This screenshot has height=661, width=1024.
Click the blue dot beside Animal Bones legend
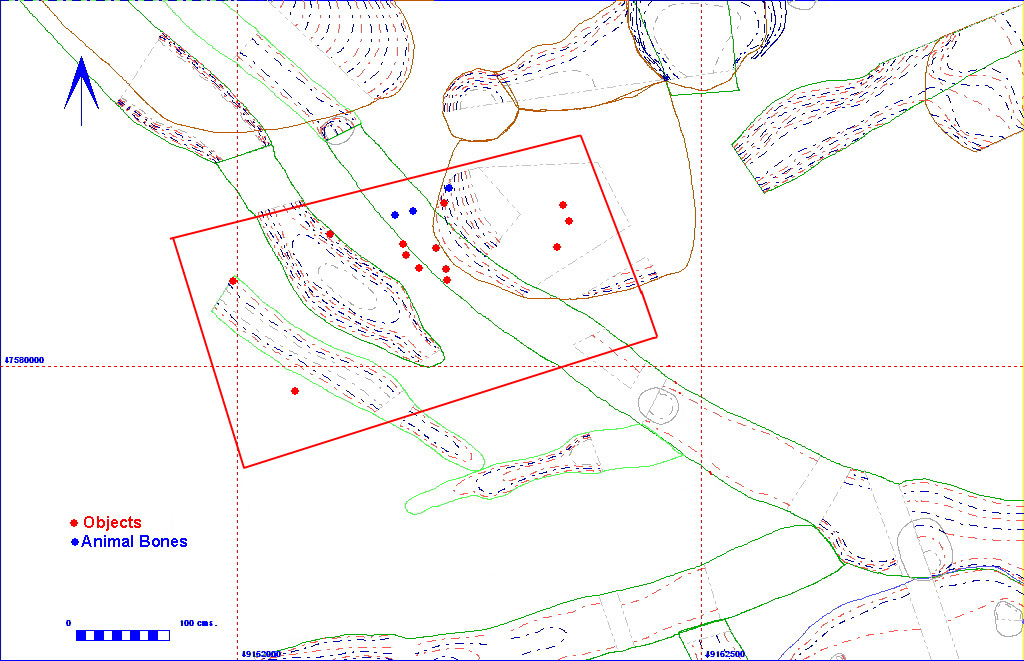[x=74, y=543]
